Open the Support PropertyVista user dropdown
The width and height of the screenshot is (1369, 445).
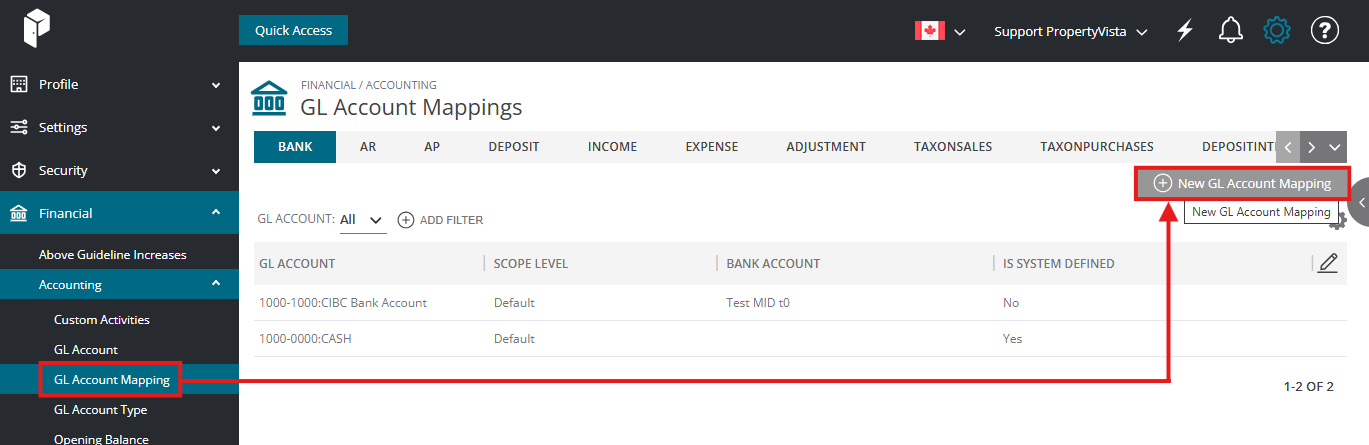point(1070,31)
